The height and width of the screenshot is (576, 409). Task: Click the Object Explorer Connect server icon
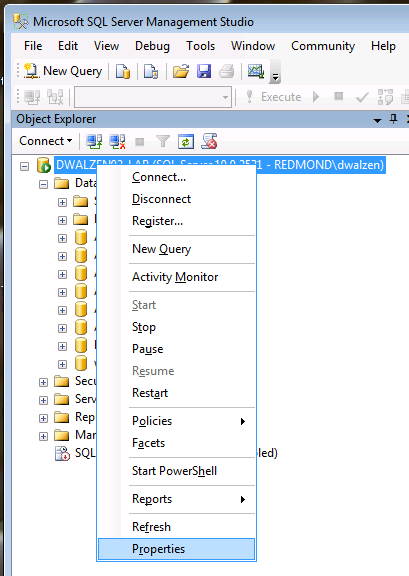click(x=94, y=141)
